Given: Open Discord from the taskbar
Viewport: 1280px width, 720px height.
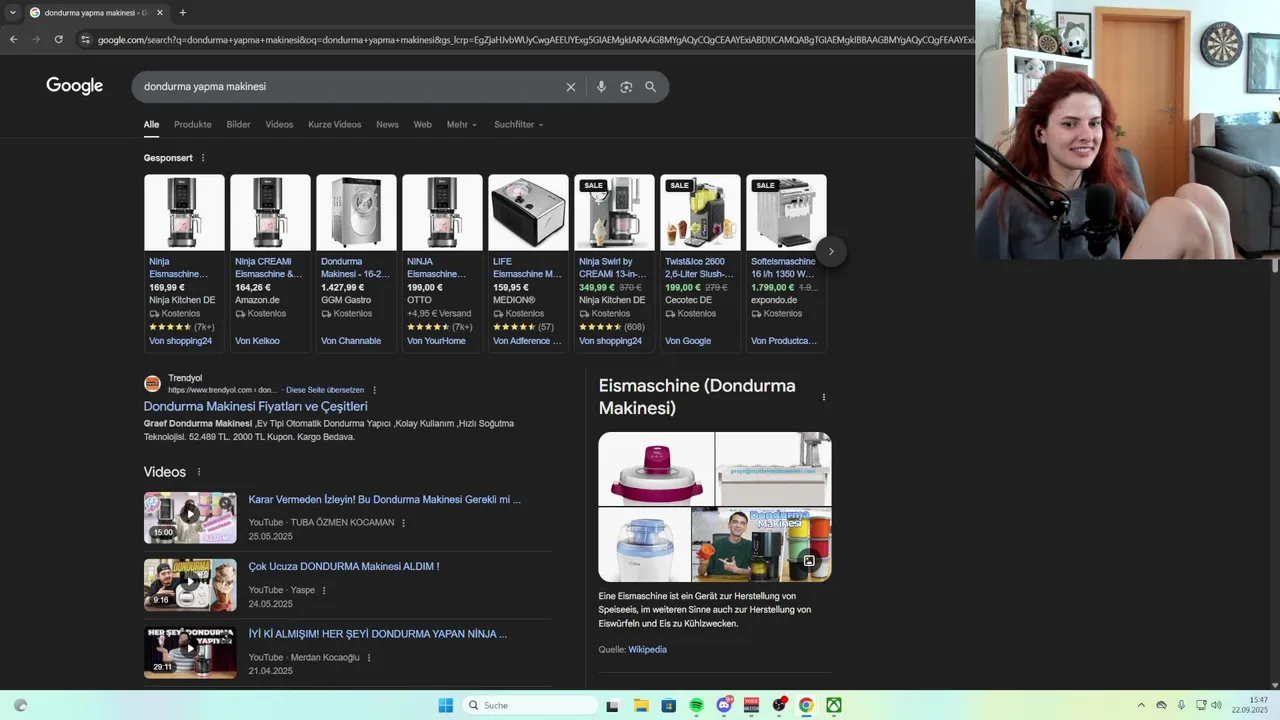Looking at the screenshot, I should (x=724, y=705).
